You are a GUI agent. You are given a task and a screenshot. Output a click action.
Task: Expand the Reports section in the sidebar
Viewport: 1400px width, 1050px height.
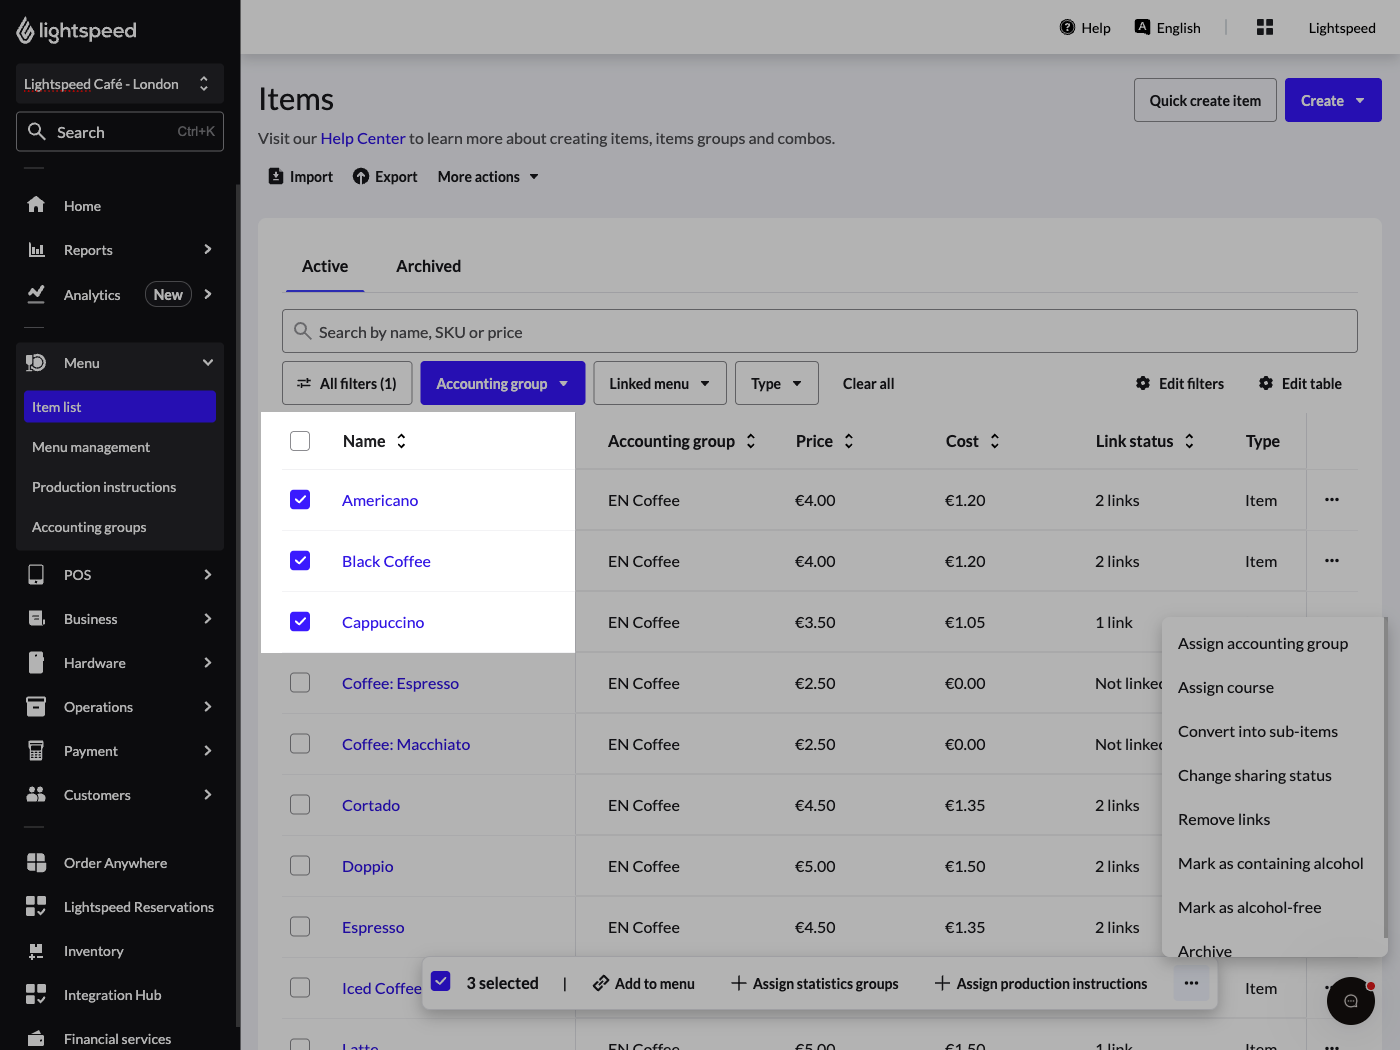point(120,249)
